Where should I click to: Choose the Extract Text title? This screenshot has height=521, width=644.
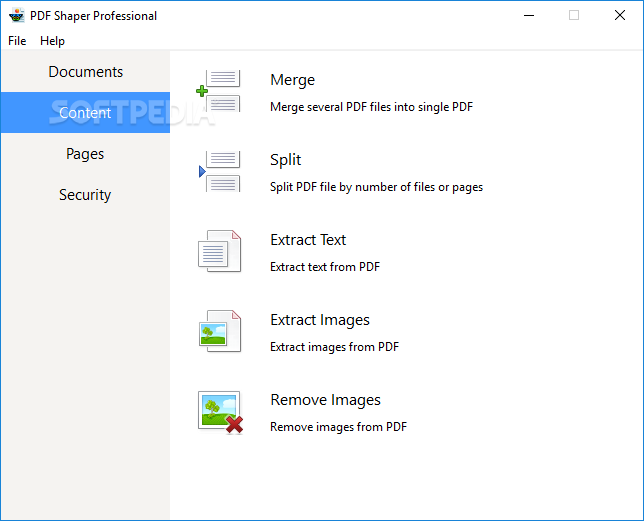tap(308, 240)
